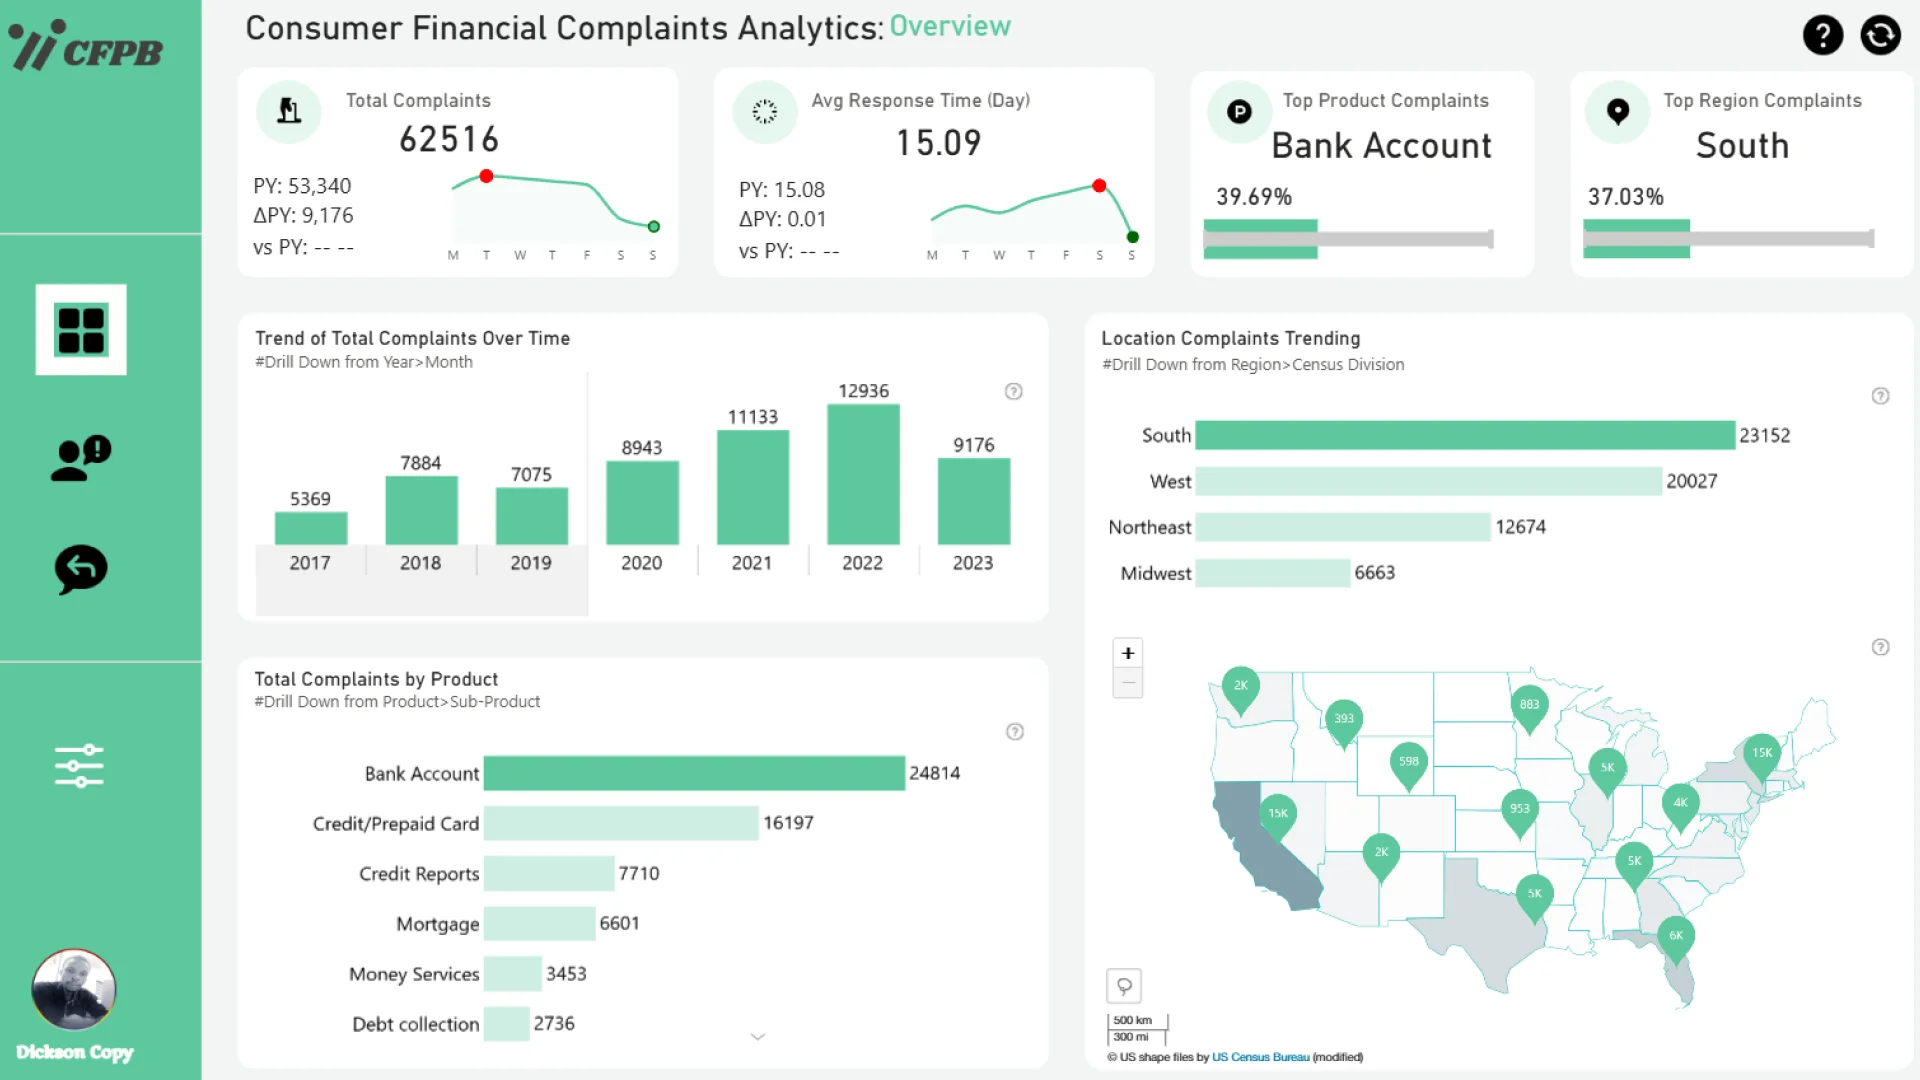Screen dimensions: 1920x1080
Task: Open the response reply bubble icon page
Action: coord(81,569)
